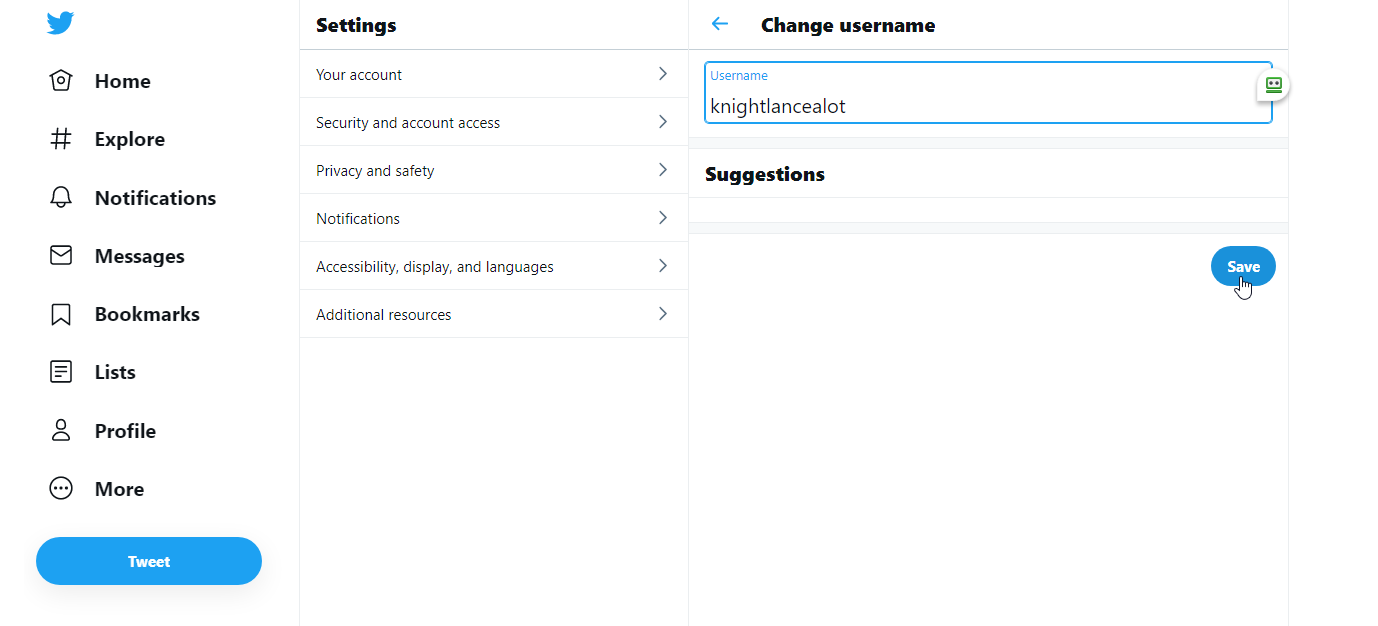1378x626 pixels.
Task: Open the Notifications settings row
Action: pos(494,218)
